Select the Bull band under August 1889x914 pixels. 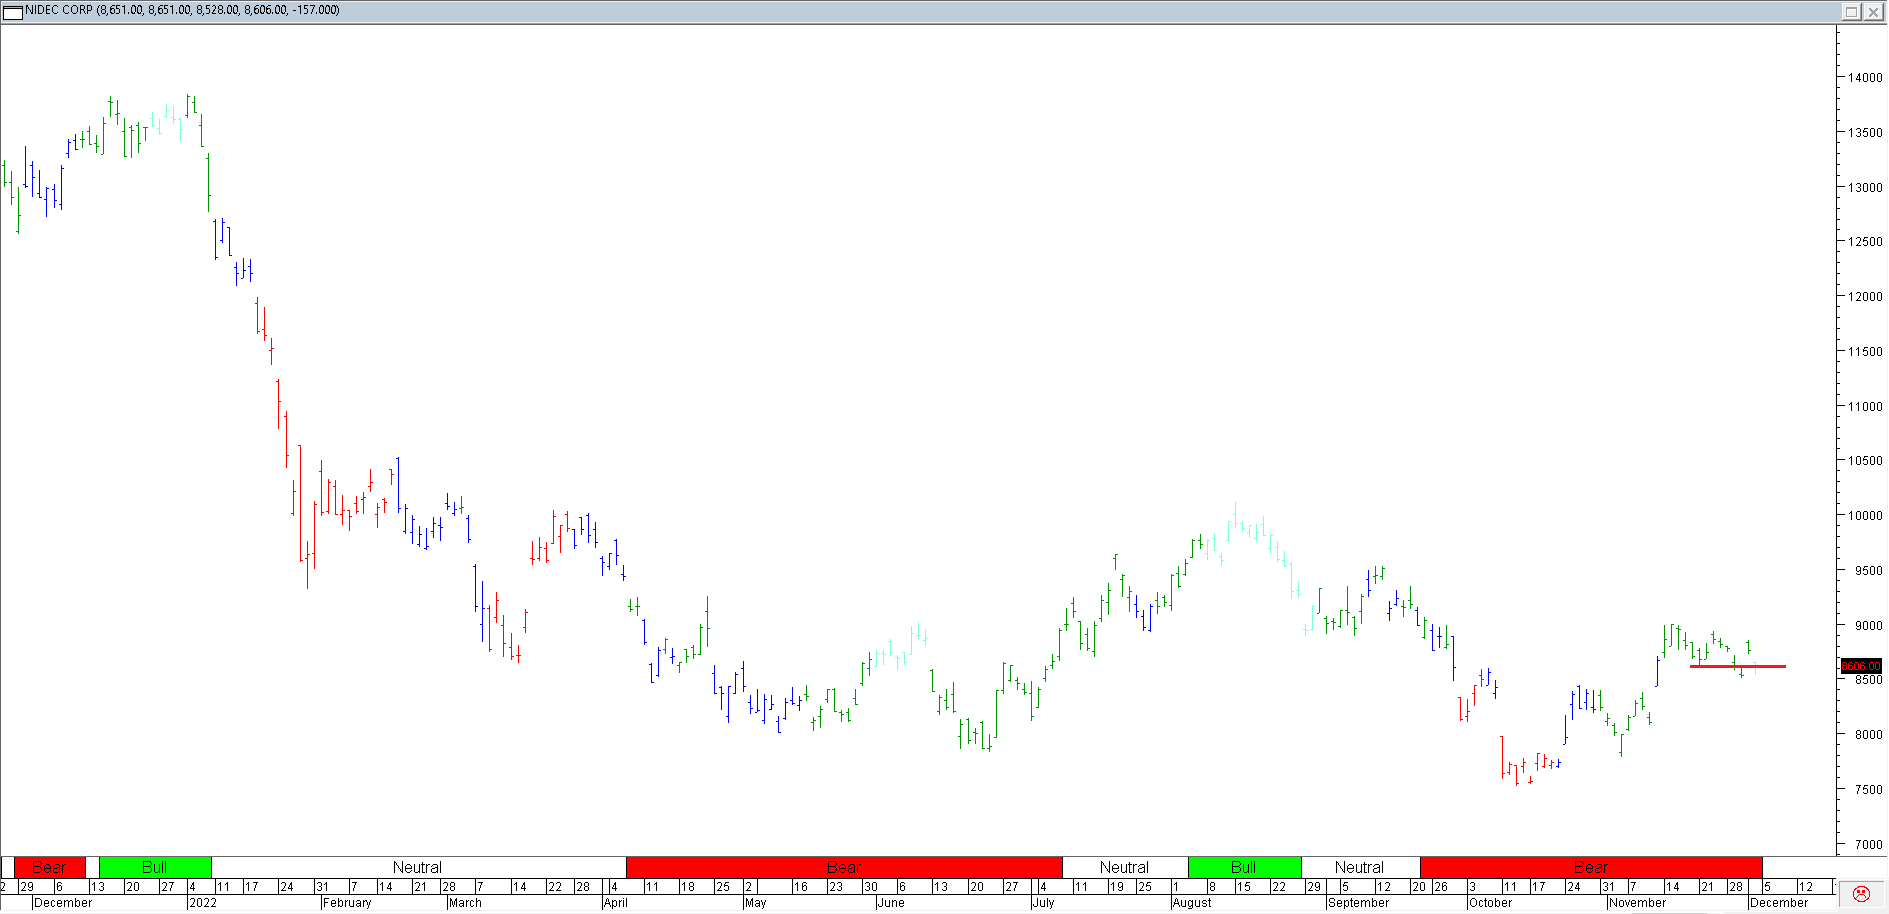1244,867
